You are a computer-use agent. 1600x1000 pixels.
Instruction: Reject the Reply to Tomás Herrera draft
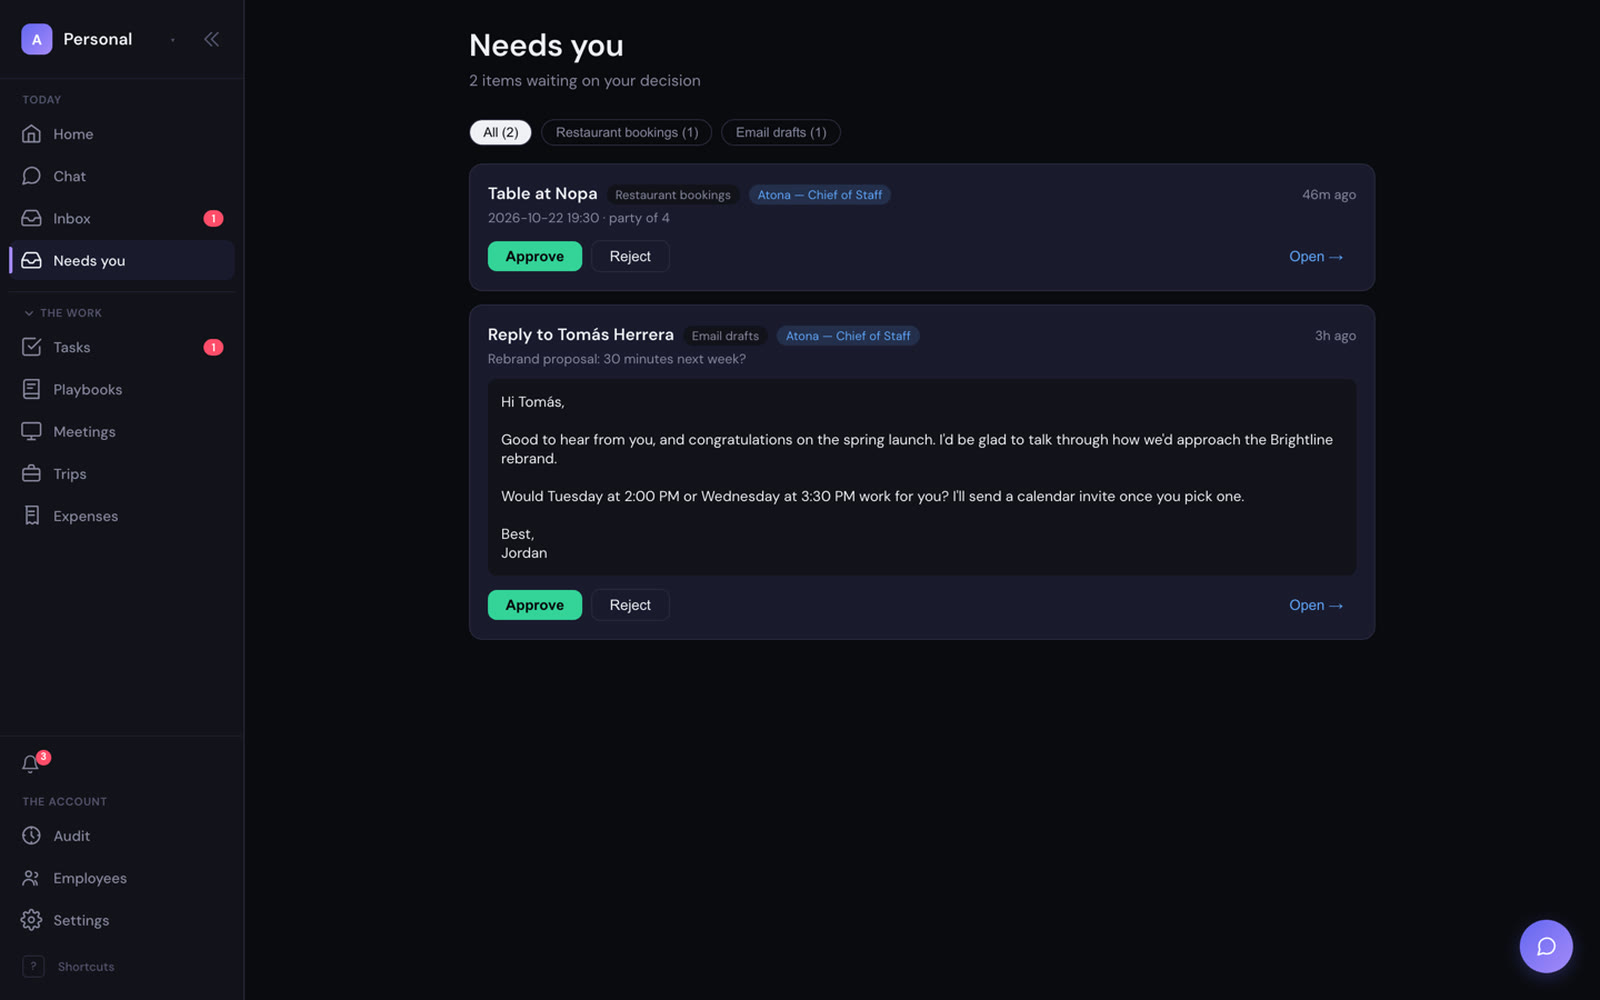pos(630,605)
